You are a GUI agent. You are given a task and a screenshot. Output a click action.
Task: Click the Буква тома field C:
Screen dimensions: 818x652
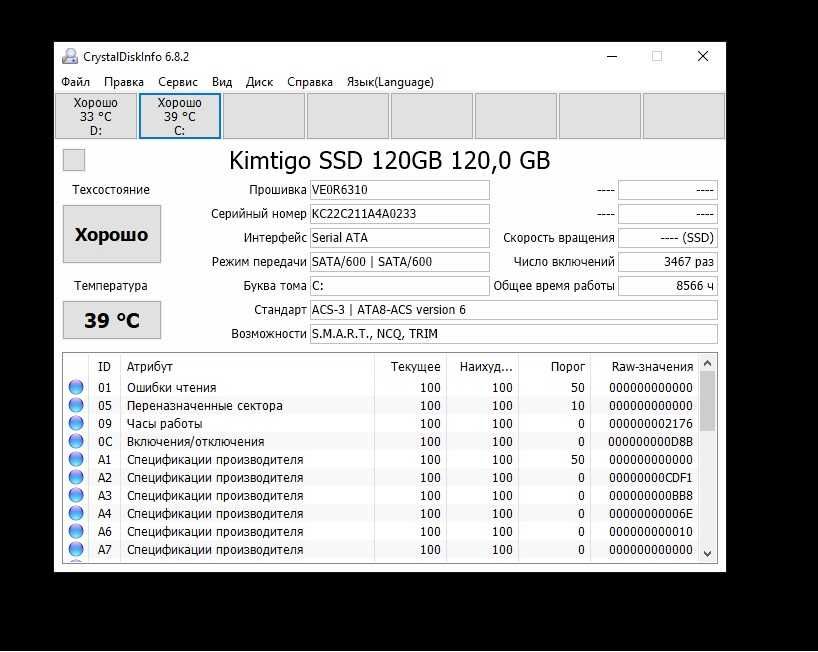point(400,286)
